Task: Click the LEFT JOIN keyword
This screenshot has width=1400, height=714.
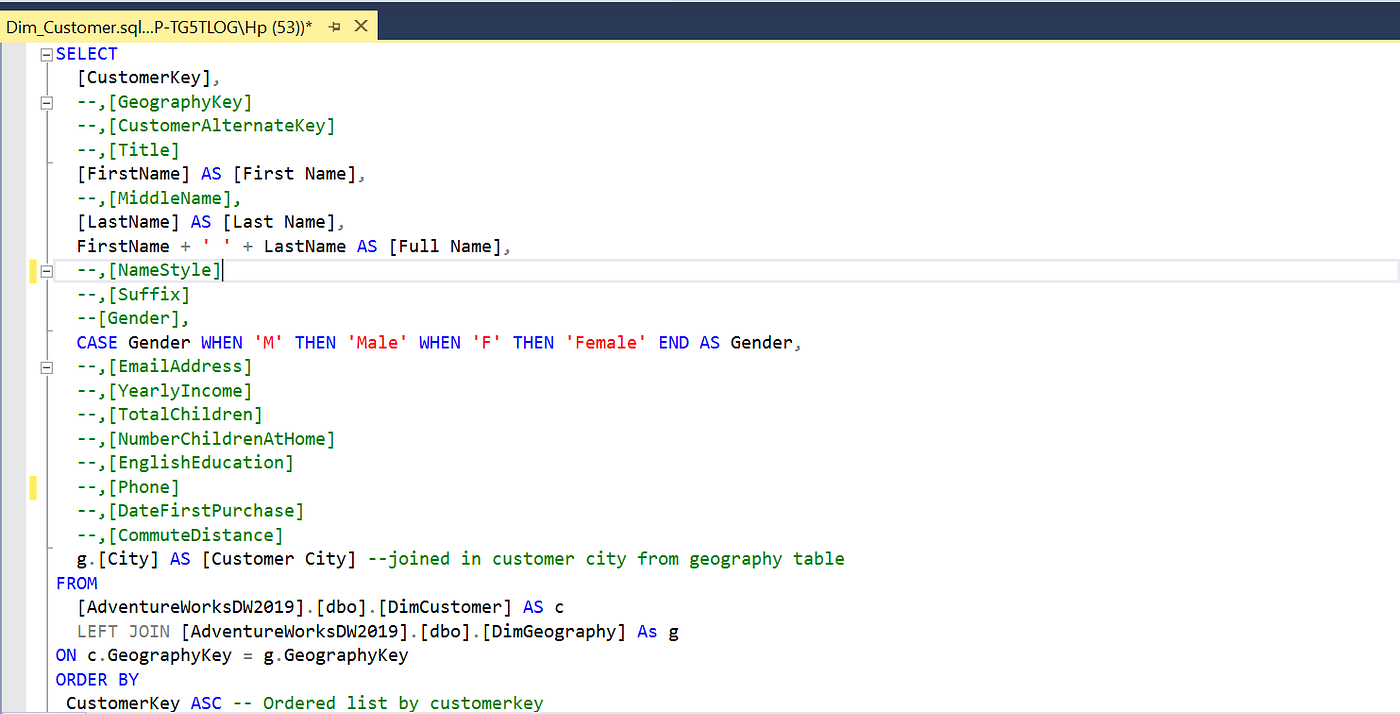Action: (115, 631)
